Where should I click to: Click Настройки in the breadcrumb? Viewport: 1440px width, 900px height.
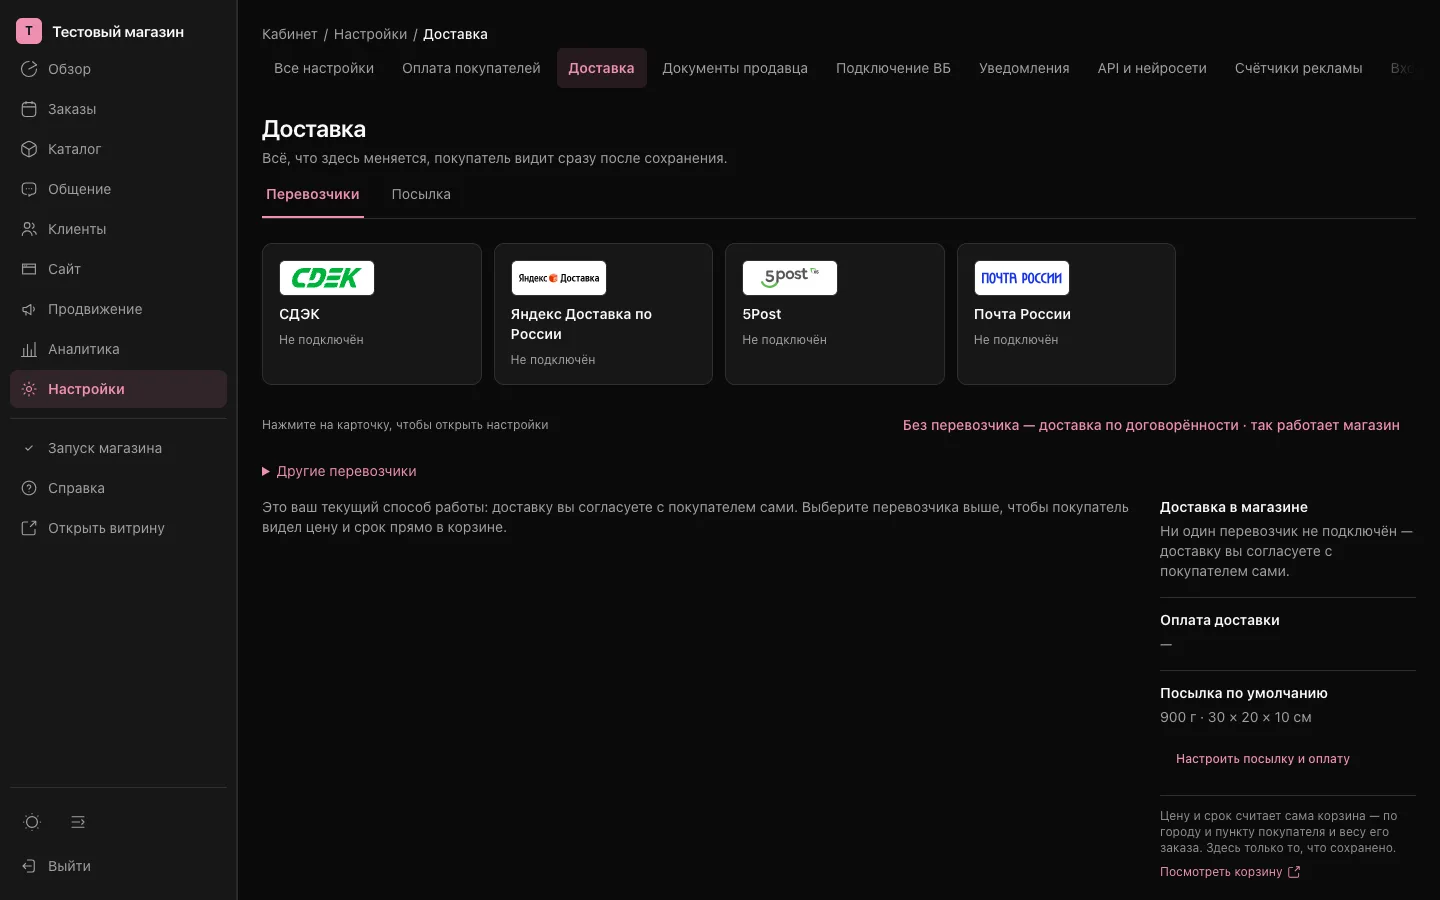click(x=370, y=34)
